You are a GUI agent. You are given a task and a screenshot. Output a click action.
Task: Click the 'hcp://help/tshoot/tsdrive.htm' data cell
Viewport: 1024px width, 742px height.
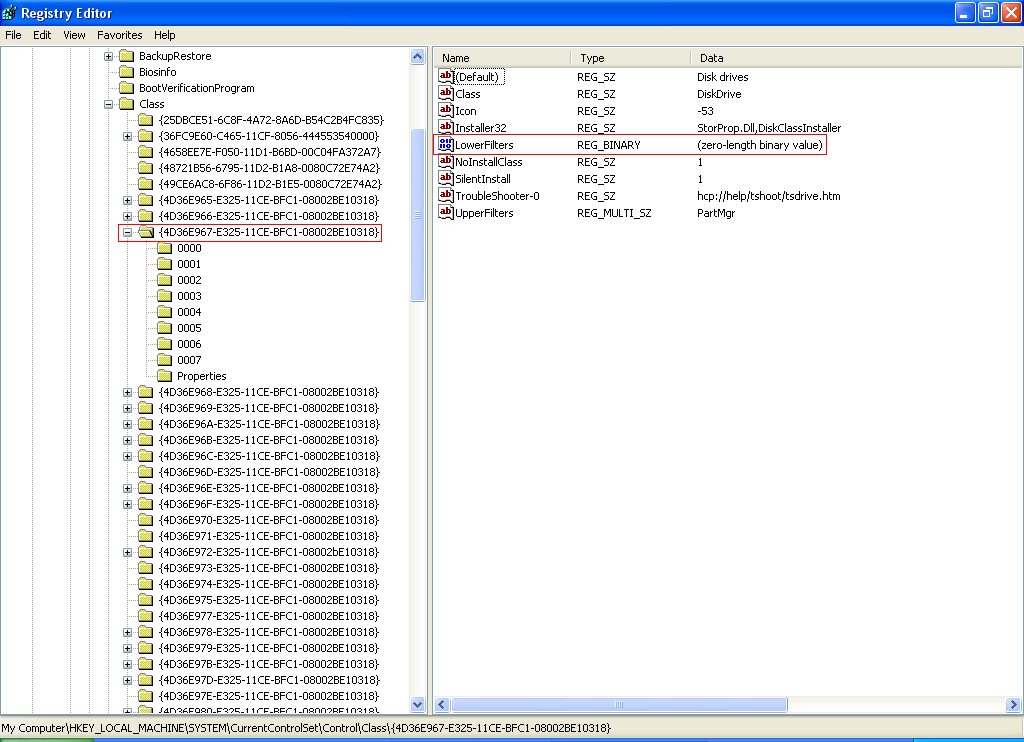coord(769,196)
